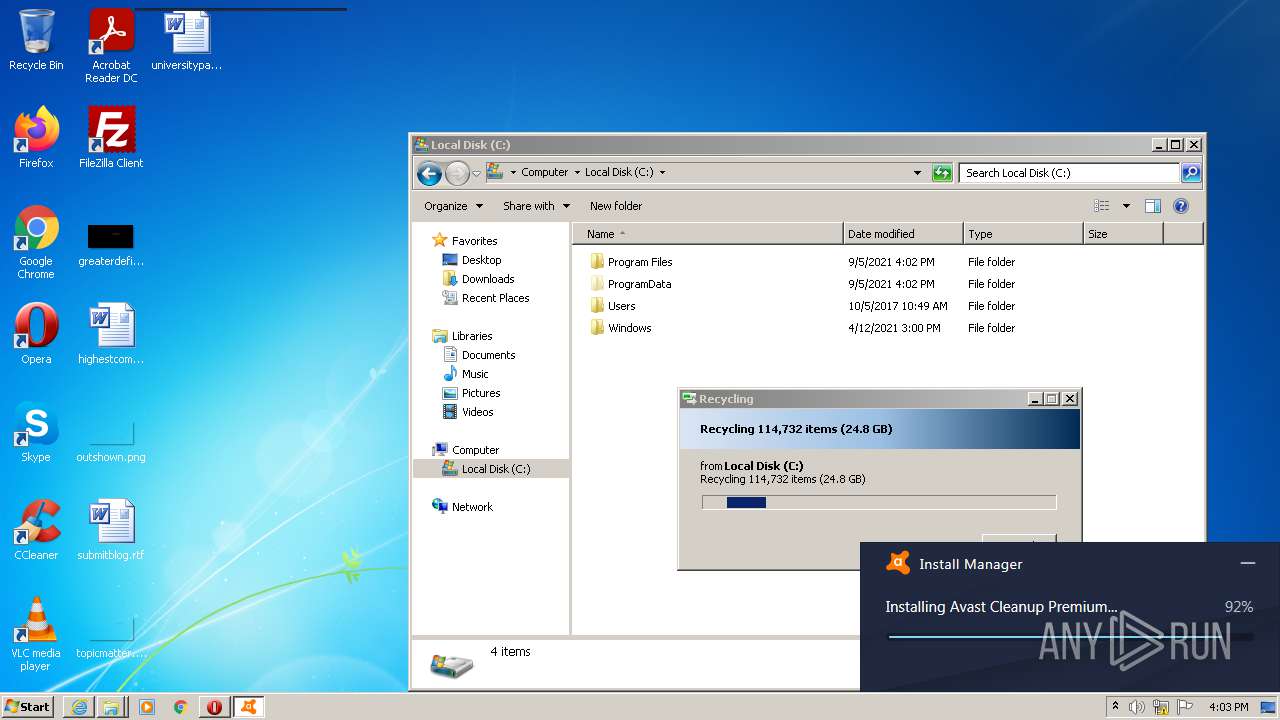The width and height of the screenshot is (1280, 720).
Task: Select the Windows folder
Action: point(620,328)
